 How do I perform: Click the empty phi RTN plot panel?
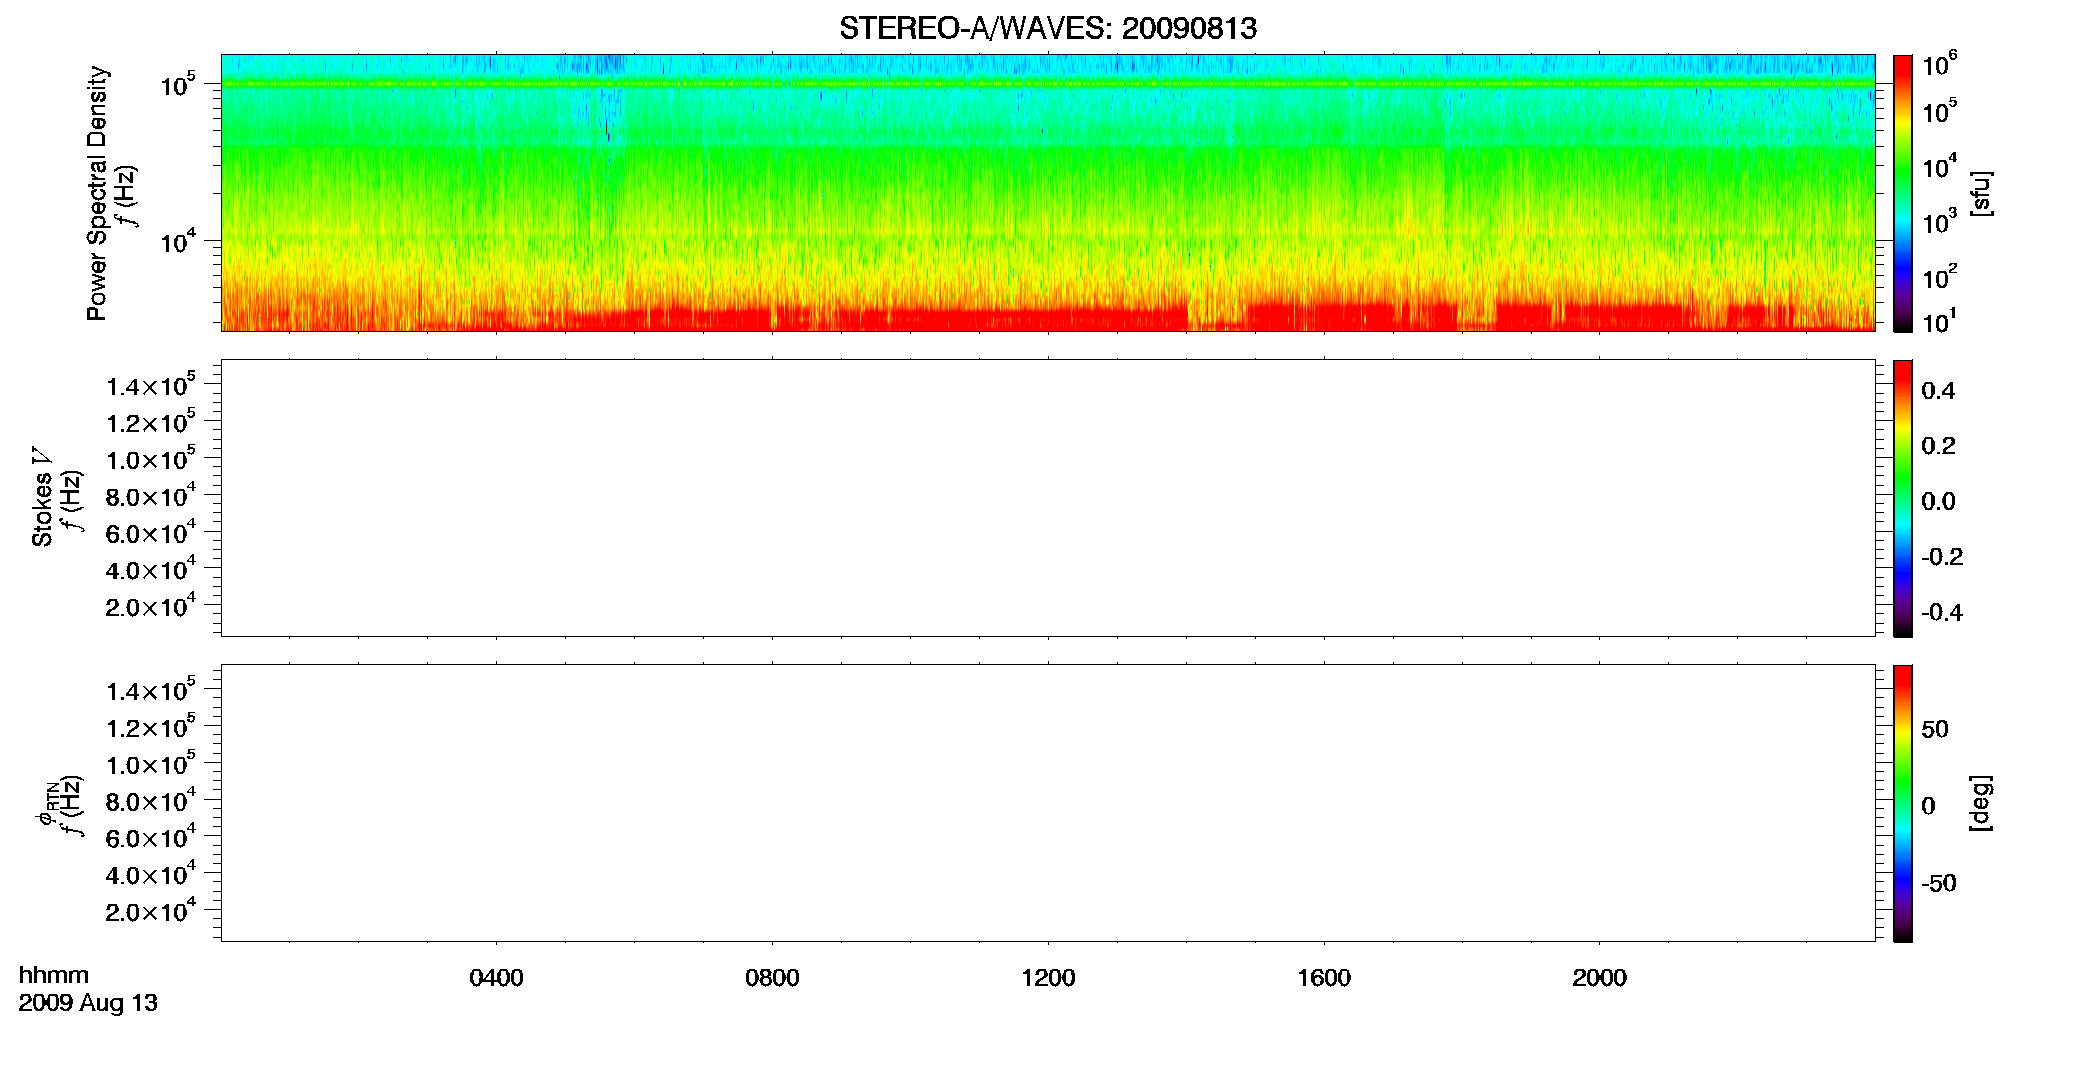pos(1048,803)
